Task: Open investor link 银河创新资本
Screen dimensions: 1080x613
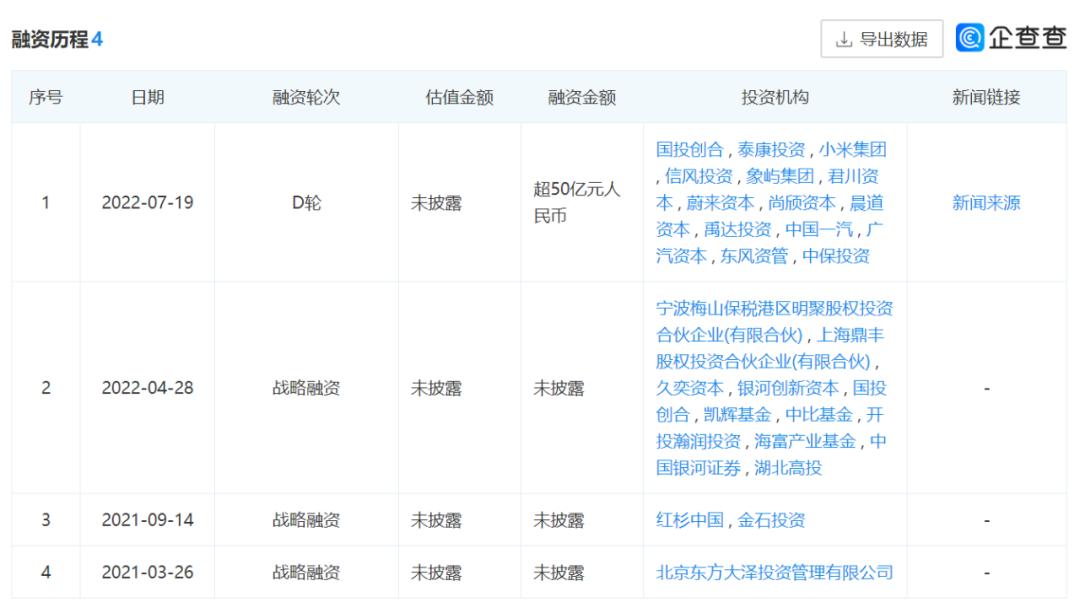Action: tap(788, 388)
